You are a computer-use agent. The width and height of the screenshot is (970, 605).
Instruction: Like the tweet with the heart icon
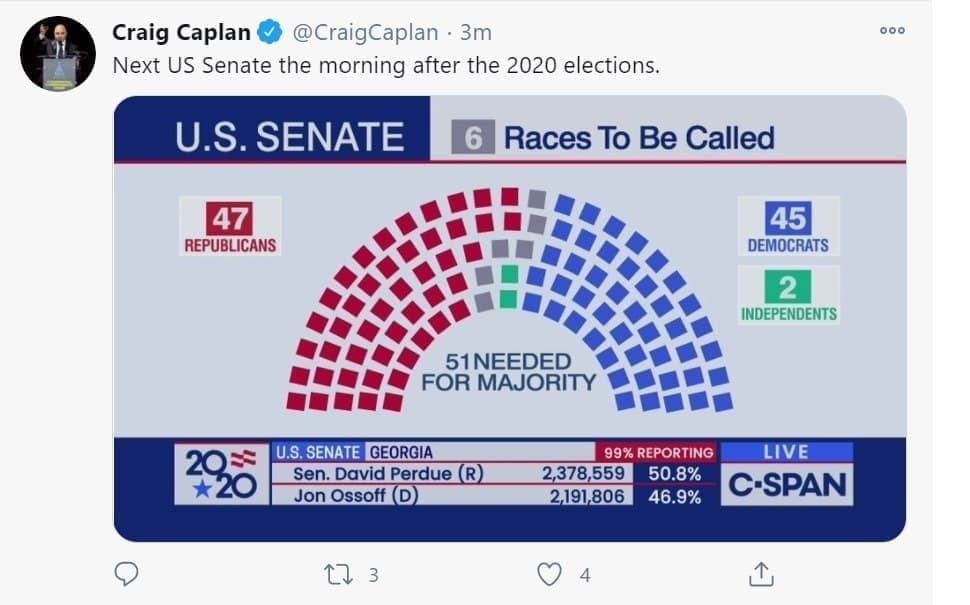point(549,574)
